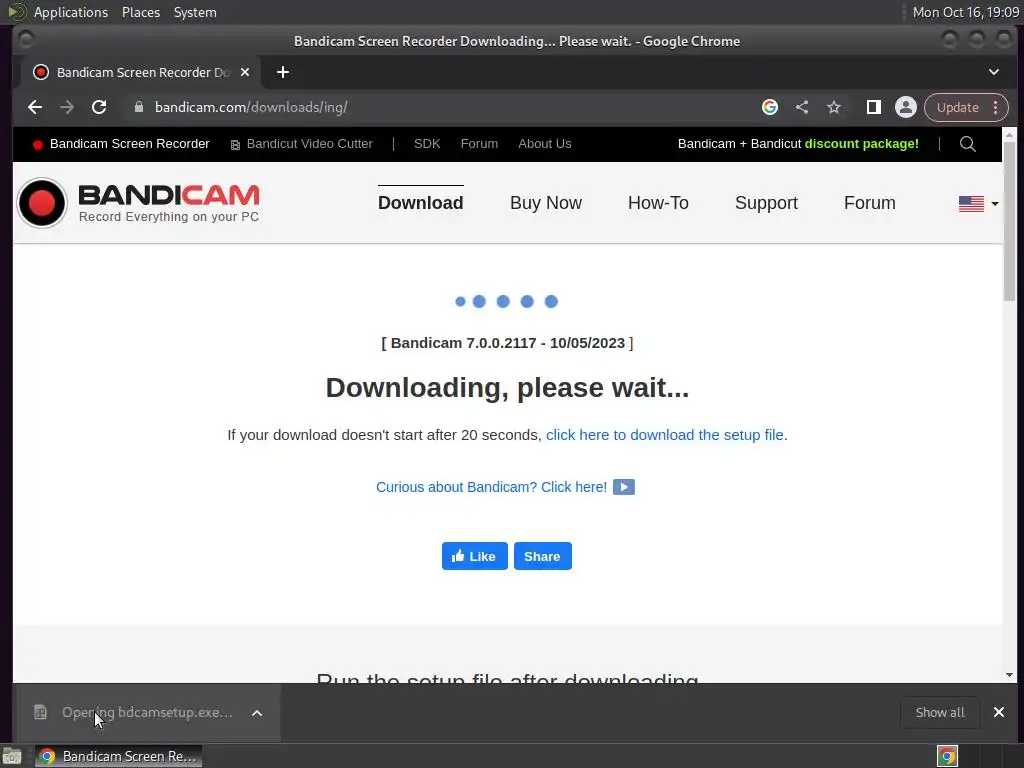Screen dimensions: 1024x768
Task: Click the show desktop icon in bottom panel
Action: 12,756
